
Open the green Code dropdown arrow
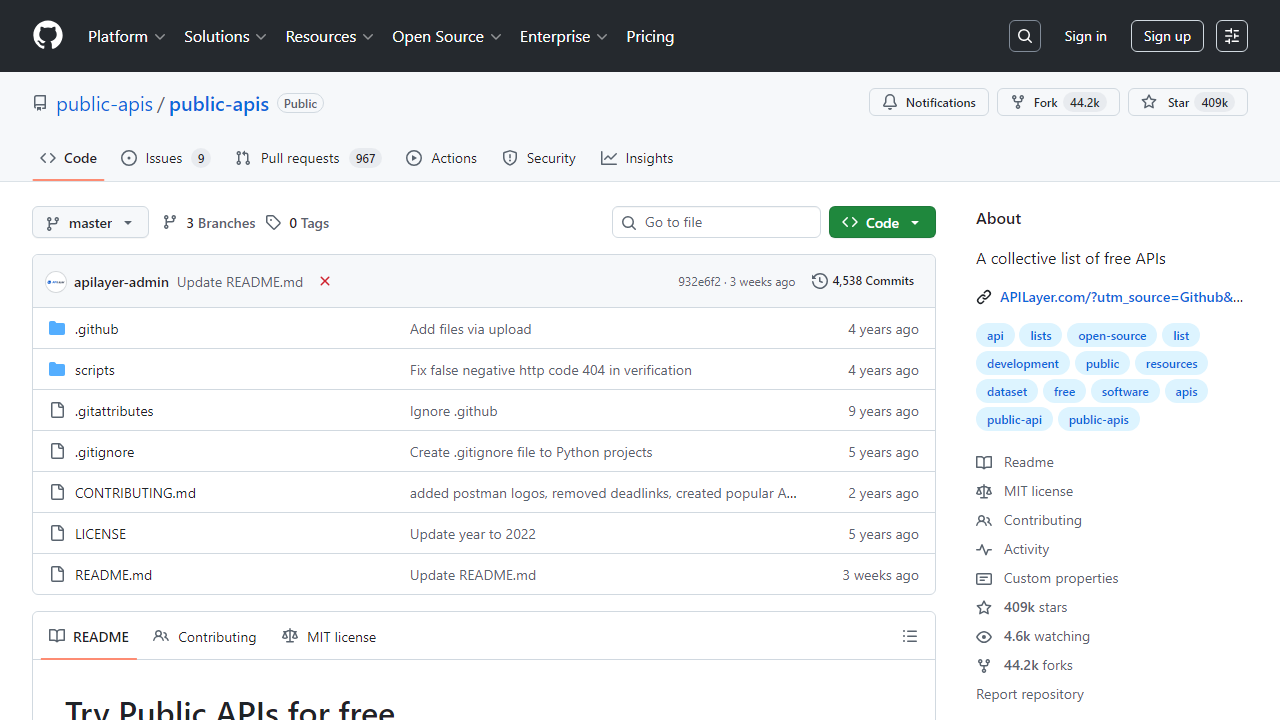pyautogui.click(x=916, y=221)
